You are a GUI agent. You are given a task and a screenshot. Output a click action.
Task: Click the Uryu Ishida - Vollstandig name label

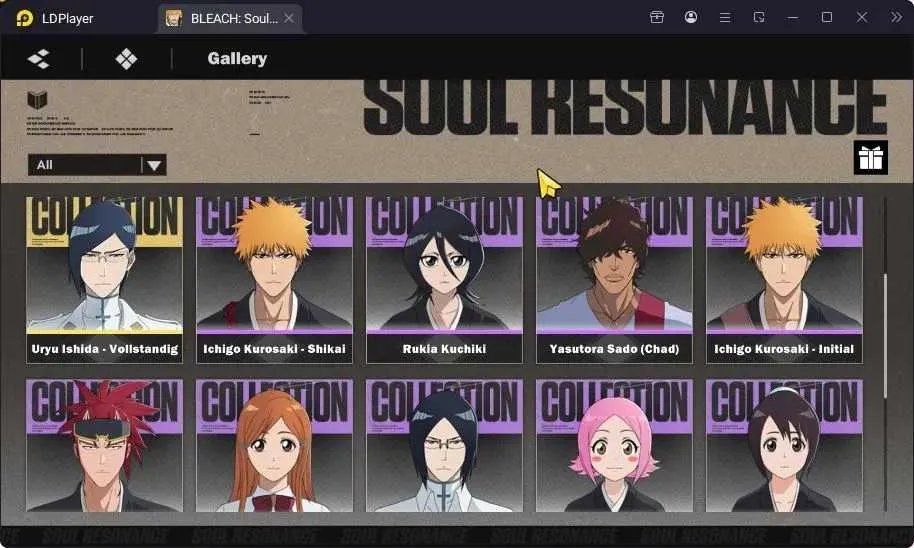(x=105, y=349)
